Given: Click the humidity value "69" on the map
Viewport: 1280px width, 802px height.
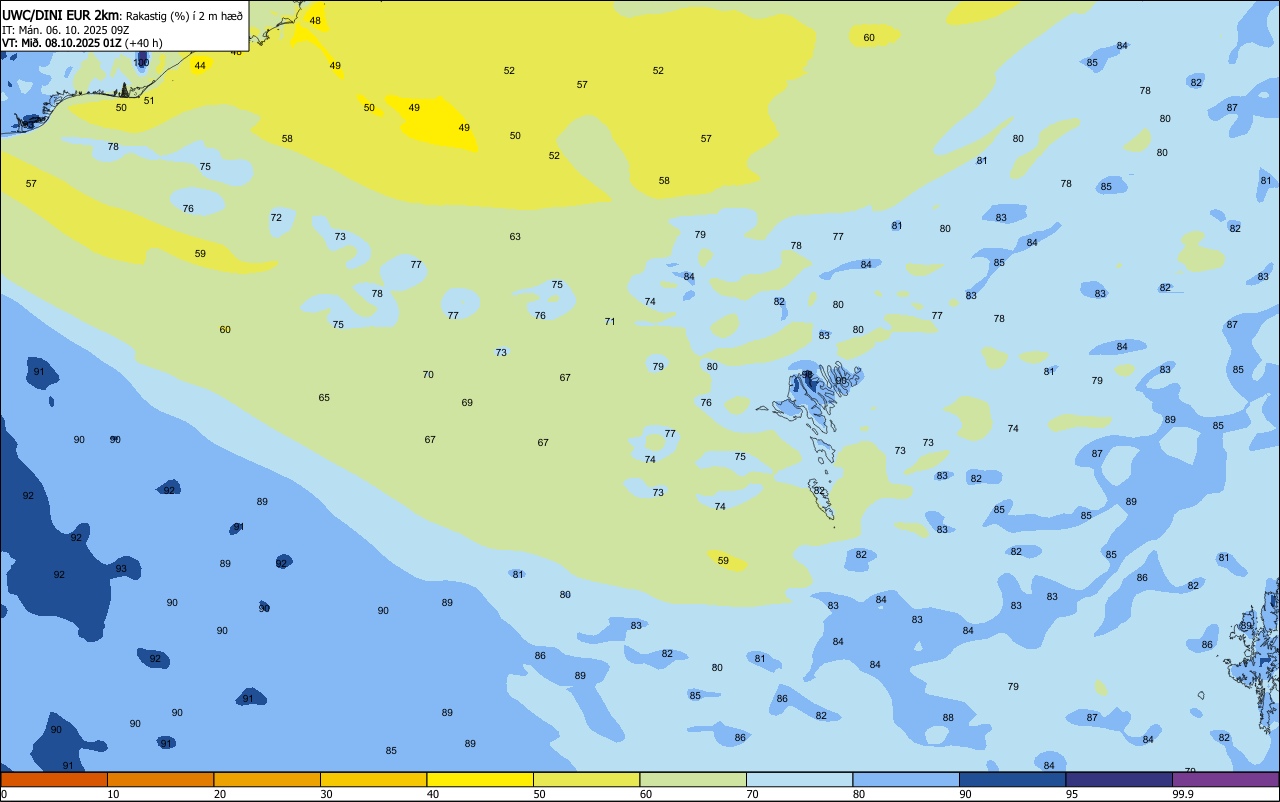Looking at the screenshot, I should tap(467, 403).
